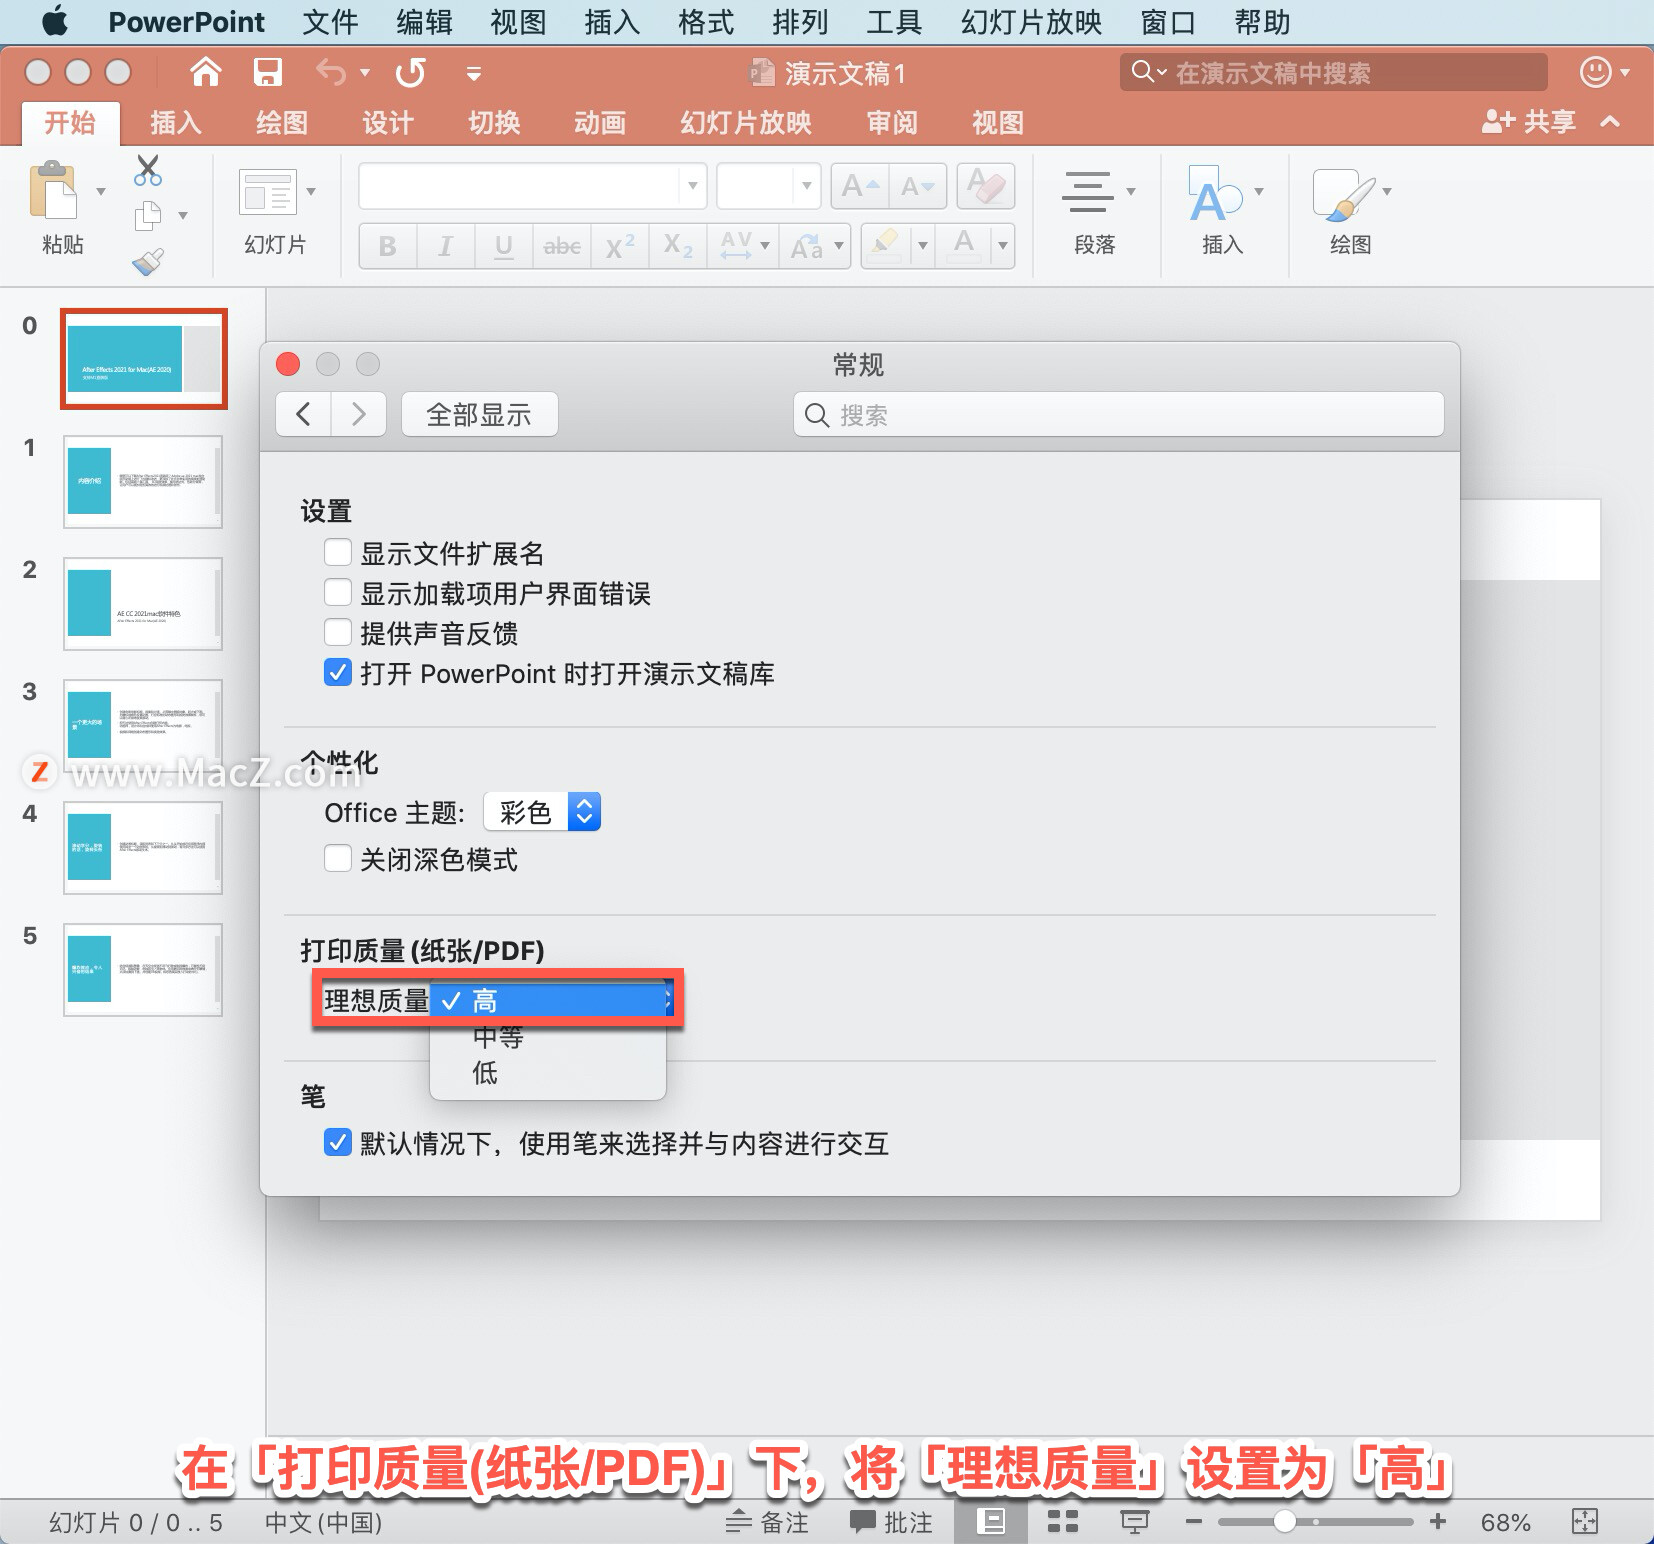Enable 显示文件扩展名 checkbox
Viewport: 1654px width, 1544px height.
click(x=338, y=553)
